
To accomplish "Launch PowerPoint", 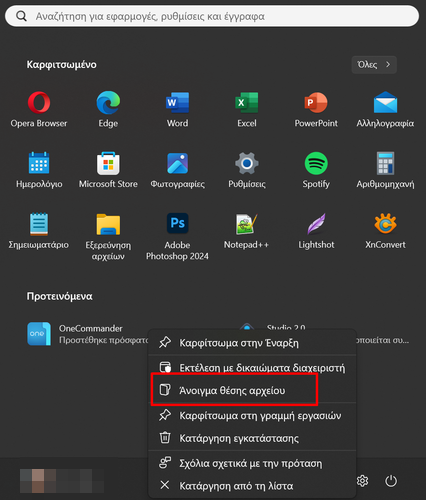I will [x=316, y=109].
